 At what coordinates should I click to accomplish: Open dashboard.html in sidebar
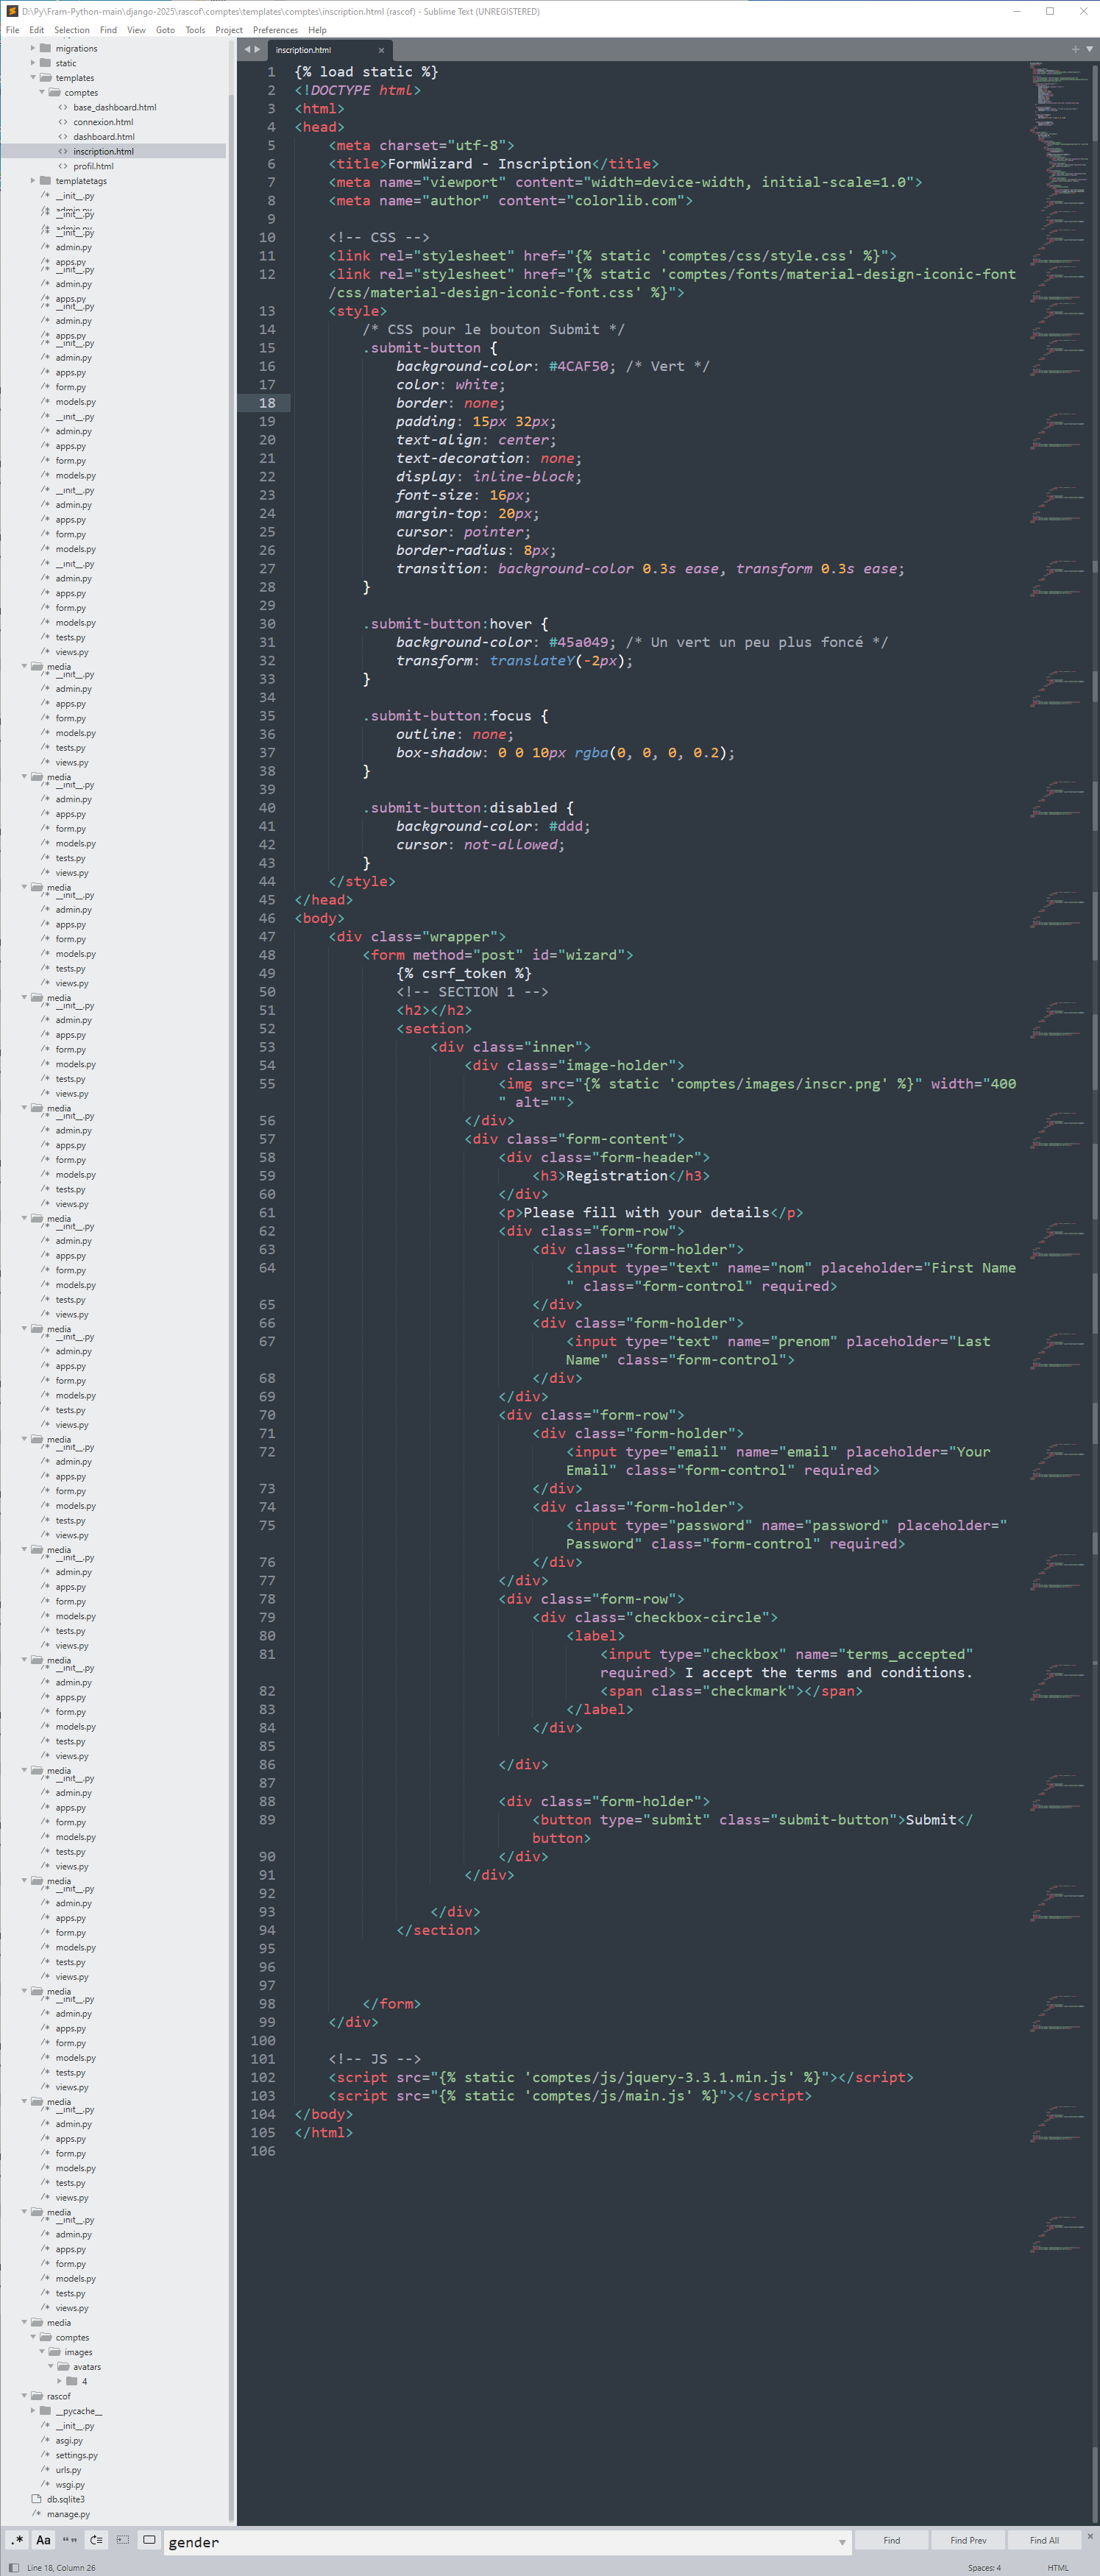(x=104, y=137)
